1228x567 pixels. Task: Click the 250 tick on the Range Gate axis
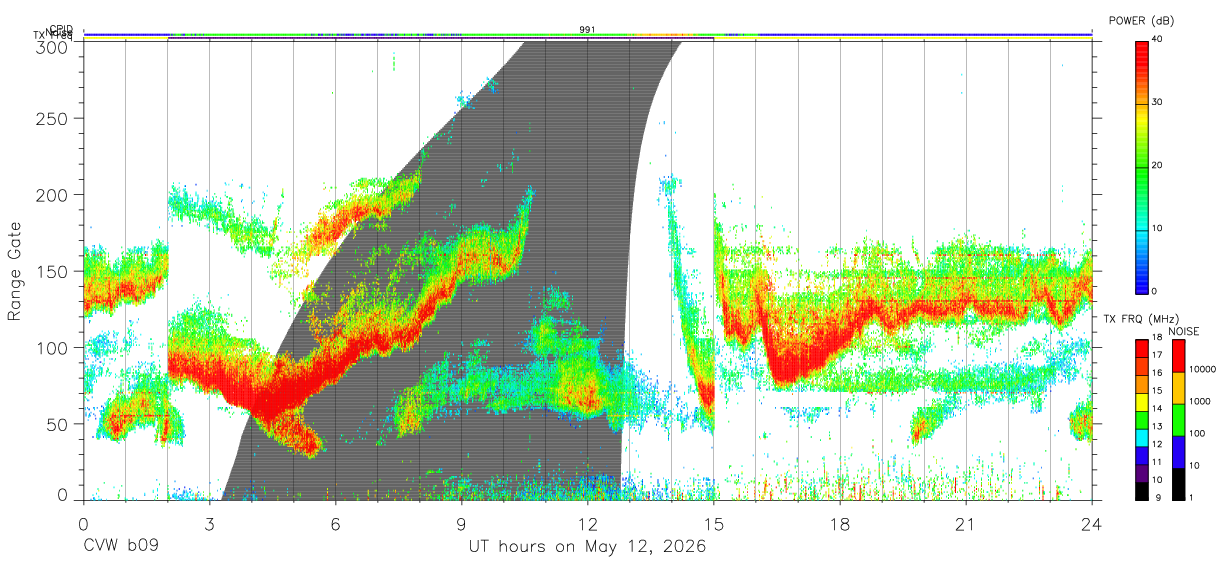tap(53, 118)
